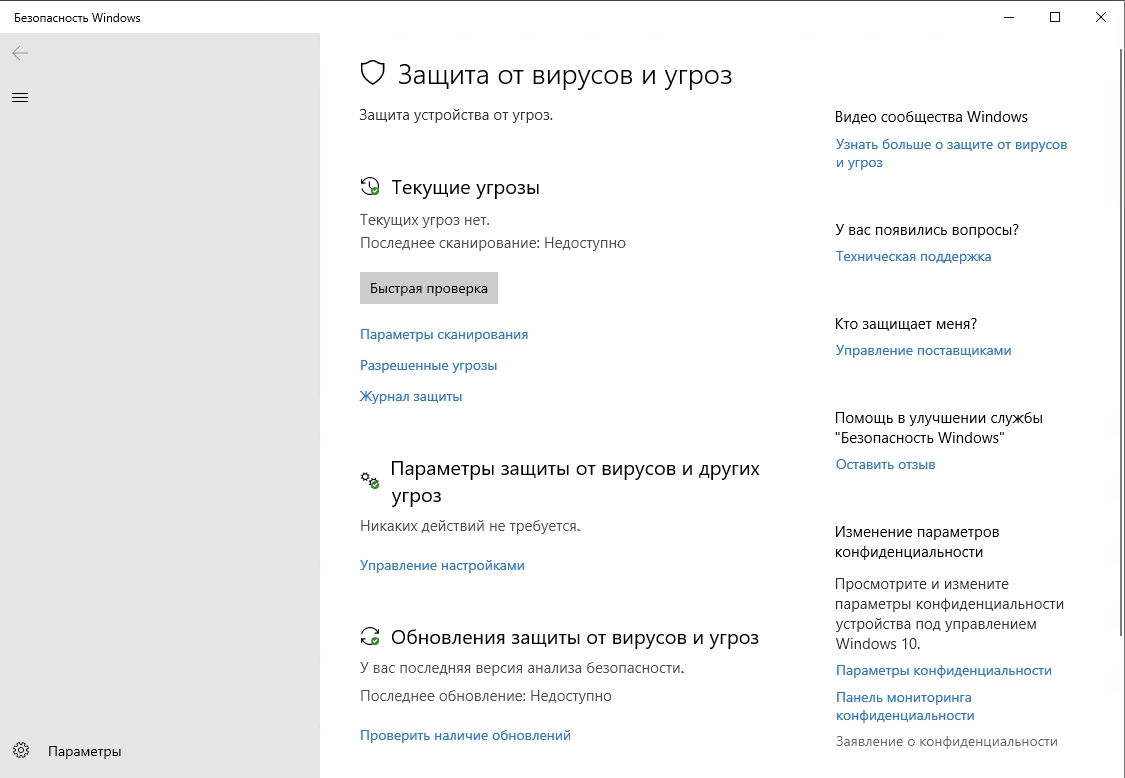Open Управление поставщиками

point(922,350)
